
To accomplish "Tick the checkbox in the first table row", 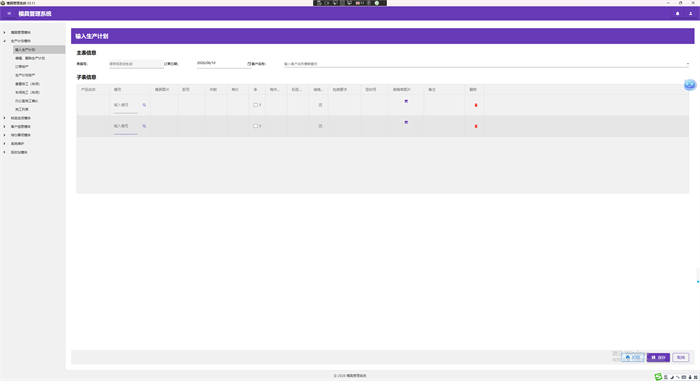I will (255, 105).
